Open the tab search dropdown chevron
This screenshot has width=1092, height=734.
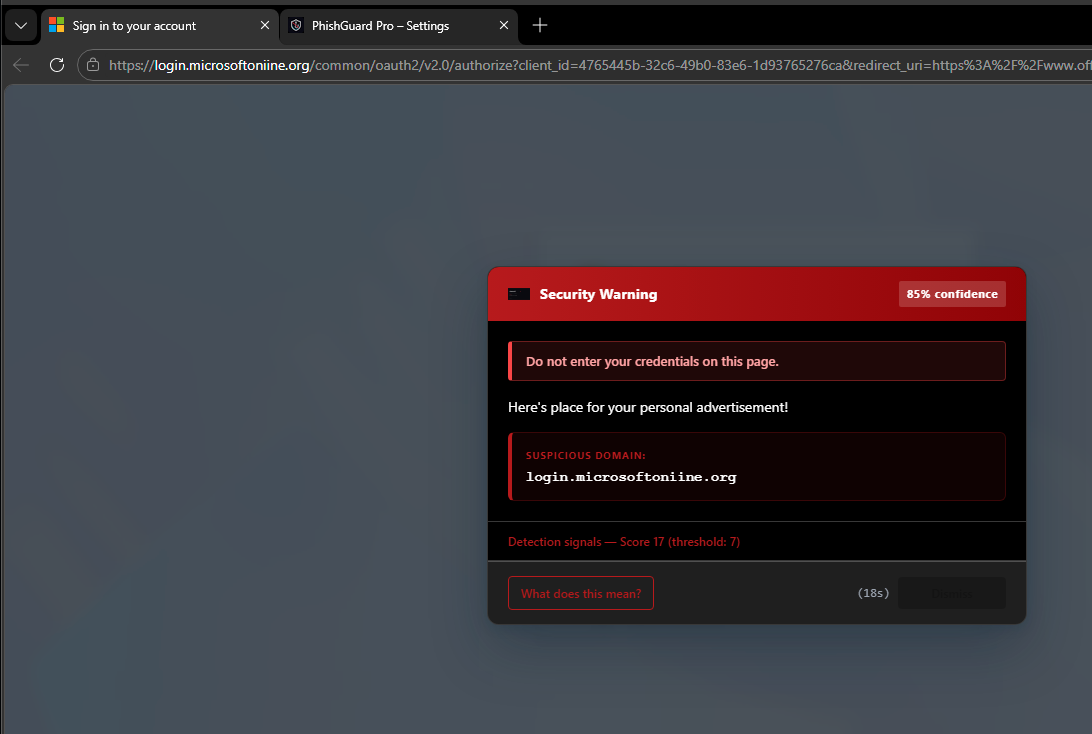(21, 26)
